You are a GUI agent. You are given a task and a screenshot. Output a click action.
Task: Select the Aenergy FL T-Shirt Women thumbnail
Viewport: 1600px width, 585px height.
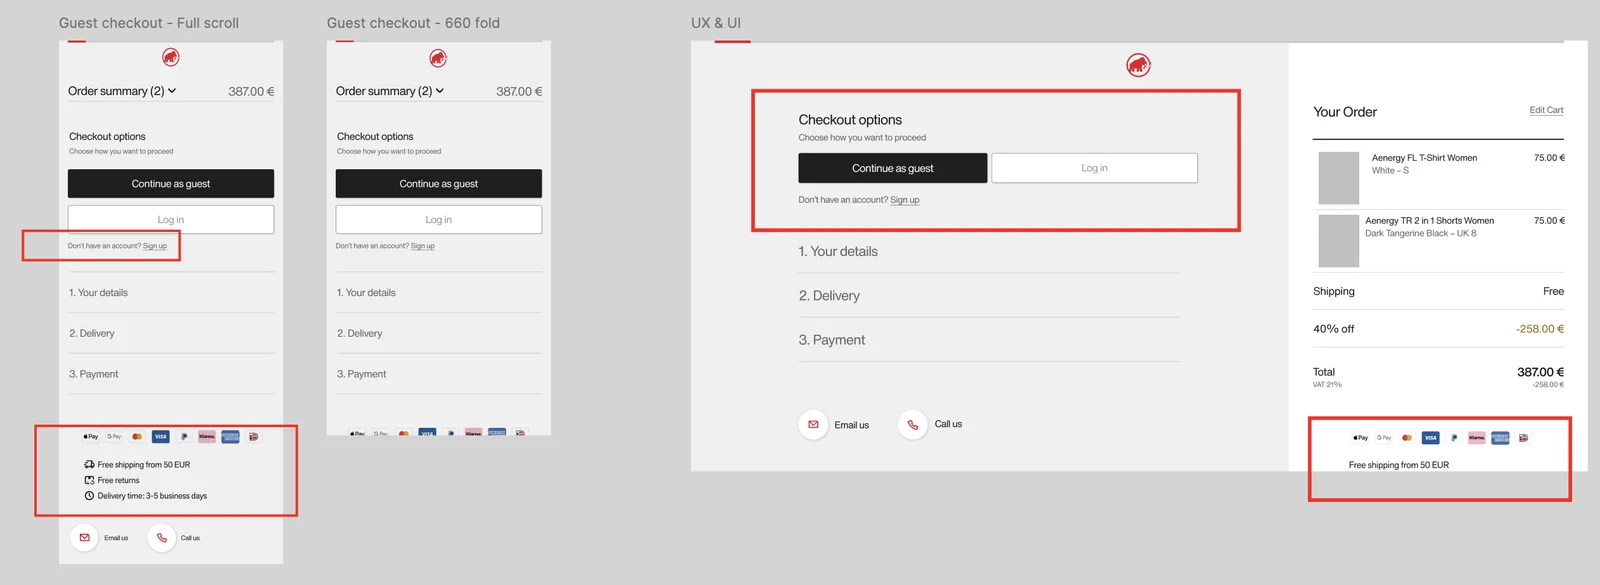(1339, 178)
